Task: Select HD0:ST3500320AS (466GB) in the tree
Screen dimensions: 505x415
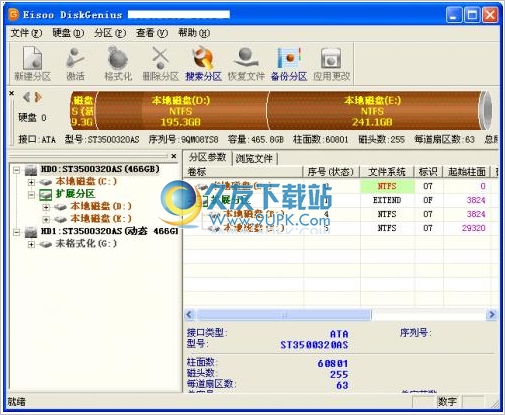Action: click(x=100, y=169)
